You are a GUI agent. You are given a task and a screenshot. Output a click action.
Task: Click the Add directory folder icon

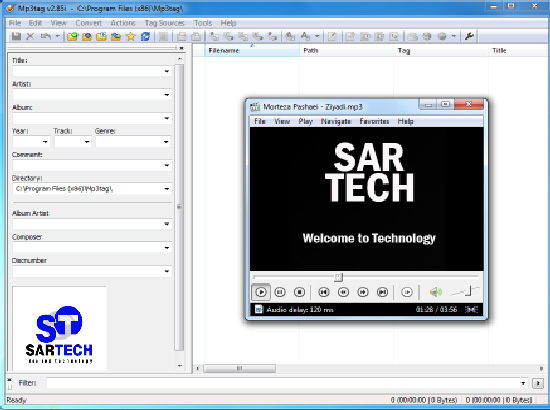[x=101, y=36]
